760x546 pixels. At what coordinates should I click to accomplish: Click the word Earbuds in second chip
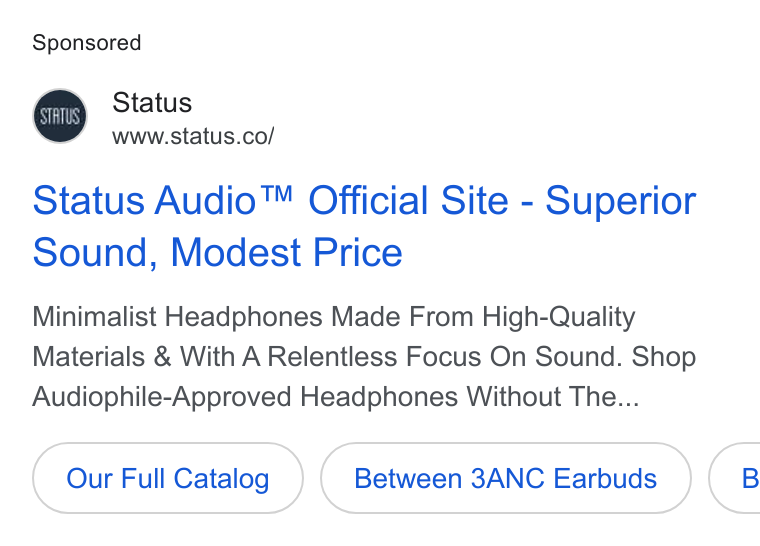[x=605, y=479]
